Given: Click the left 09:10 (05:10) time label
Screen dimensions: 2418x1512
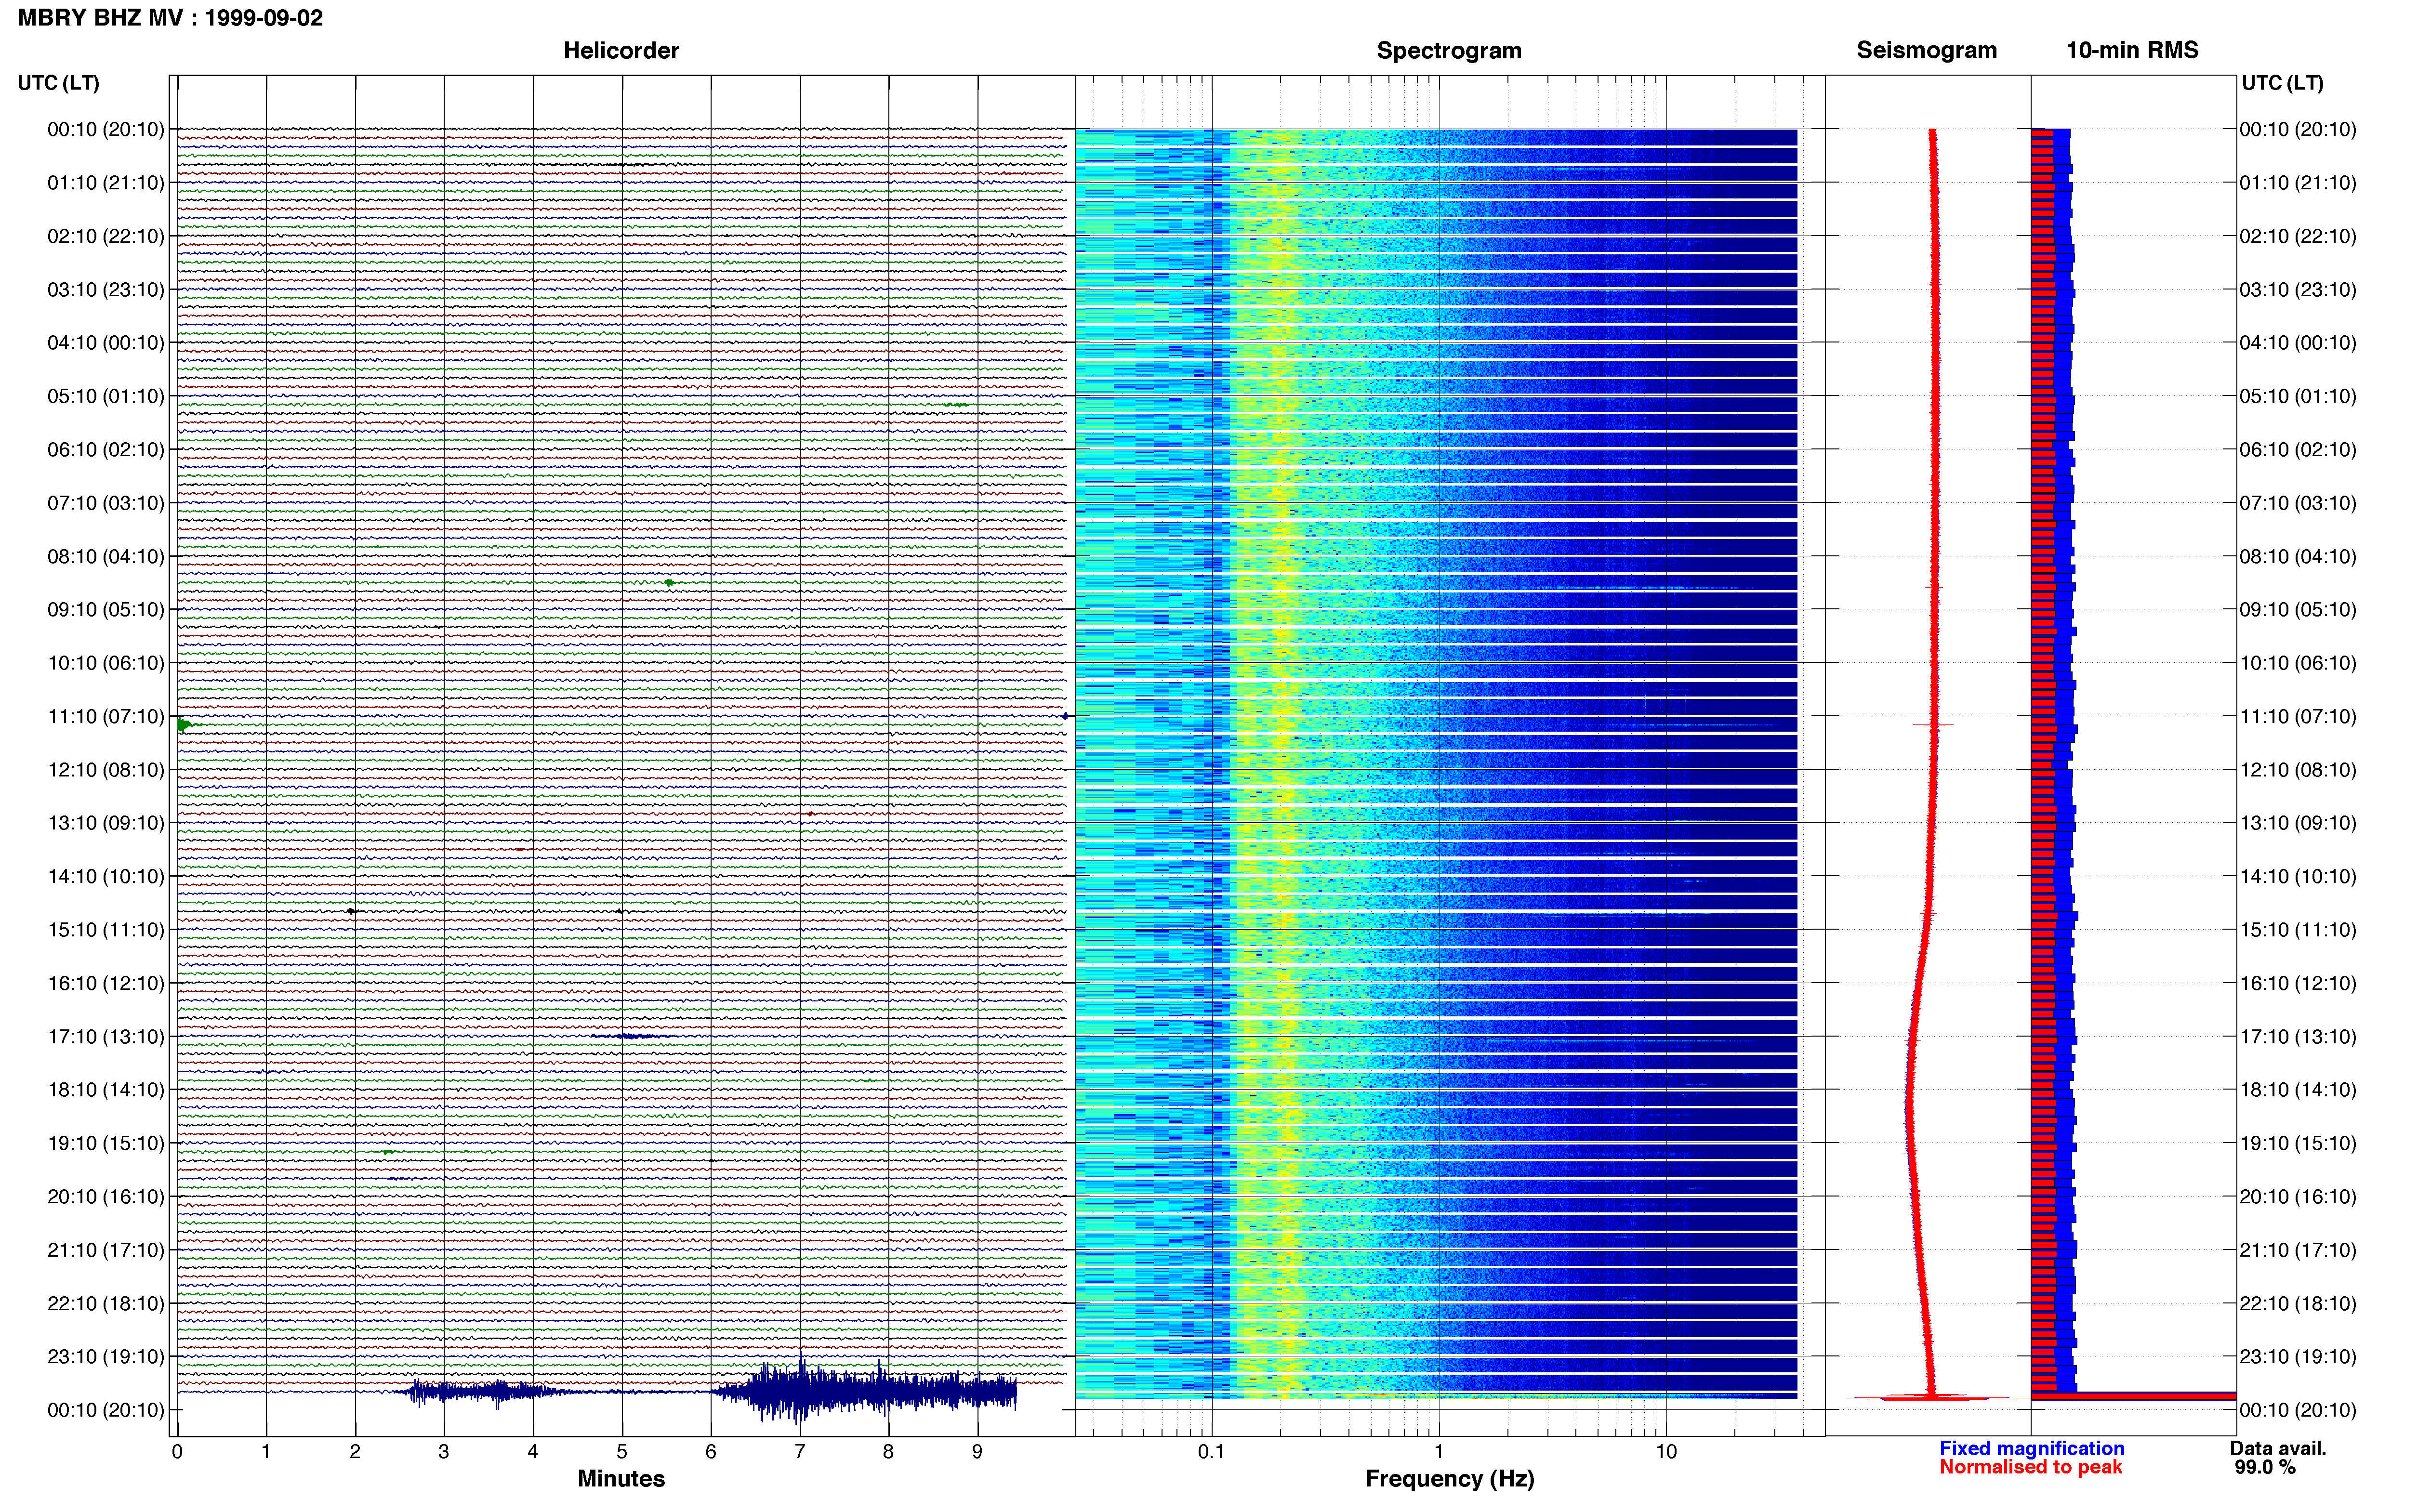Looking at the screenshot, I should click(x=106, y=610).
